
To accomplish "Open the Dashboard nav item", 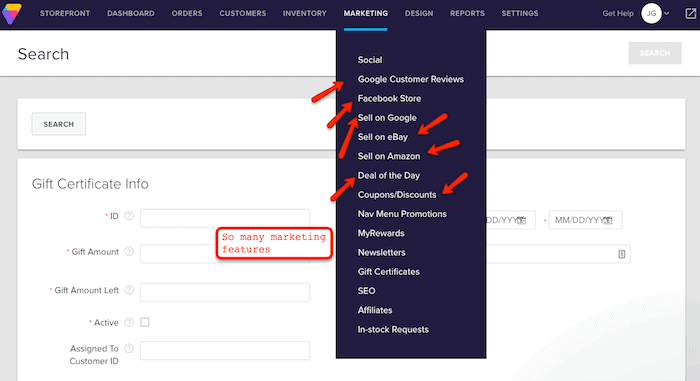I will click(x=131, y=13).
